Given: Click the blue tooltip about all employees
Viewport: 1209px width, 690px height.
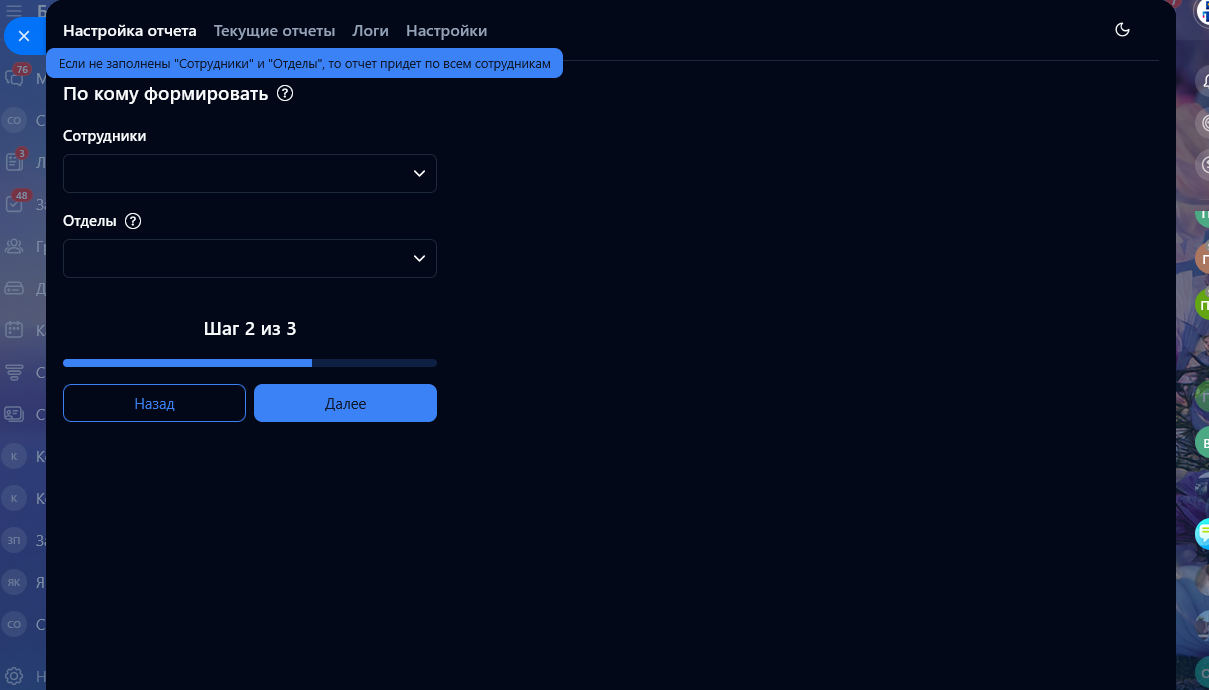Looking at the screenshot, I should pos(305,63).
